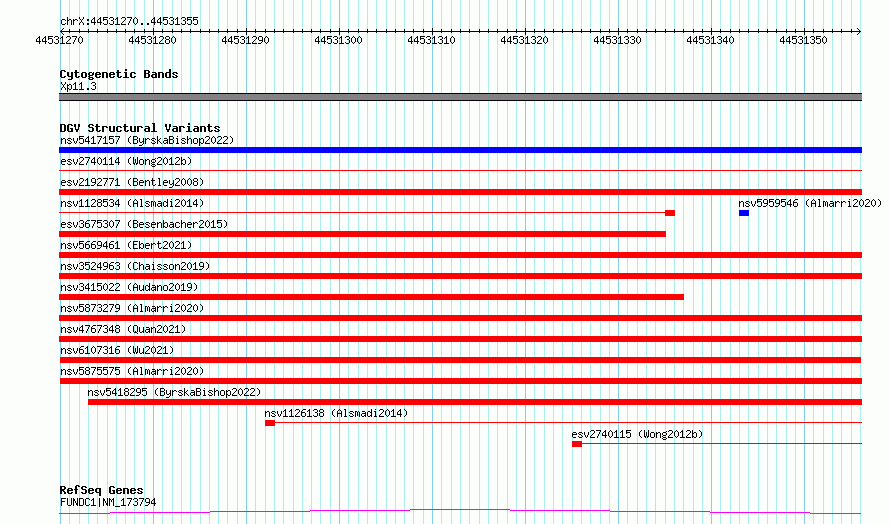The height and width of the screenshot is (524, 890).
Task: Select the small blue nsv5959546 Almarri2020 block
Action: [x=744, y=213]
